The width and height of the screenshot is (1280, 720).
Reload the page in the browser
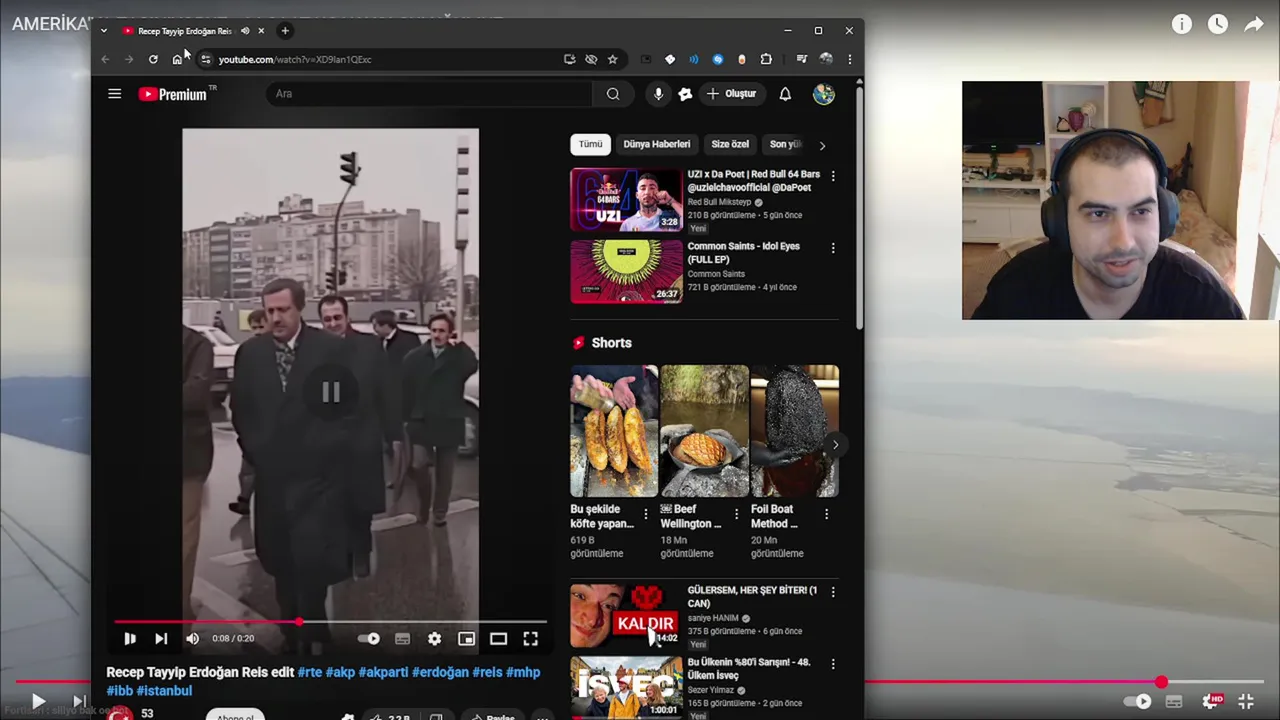[153, 59]
